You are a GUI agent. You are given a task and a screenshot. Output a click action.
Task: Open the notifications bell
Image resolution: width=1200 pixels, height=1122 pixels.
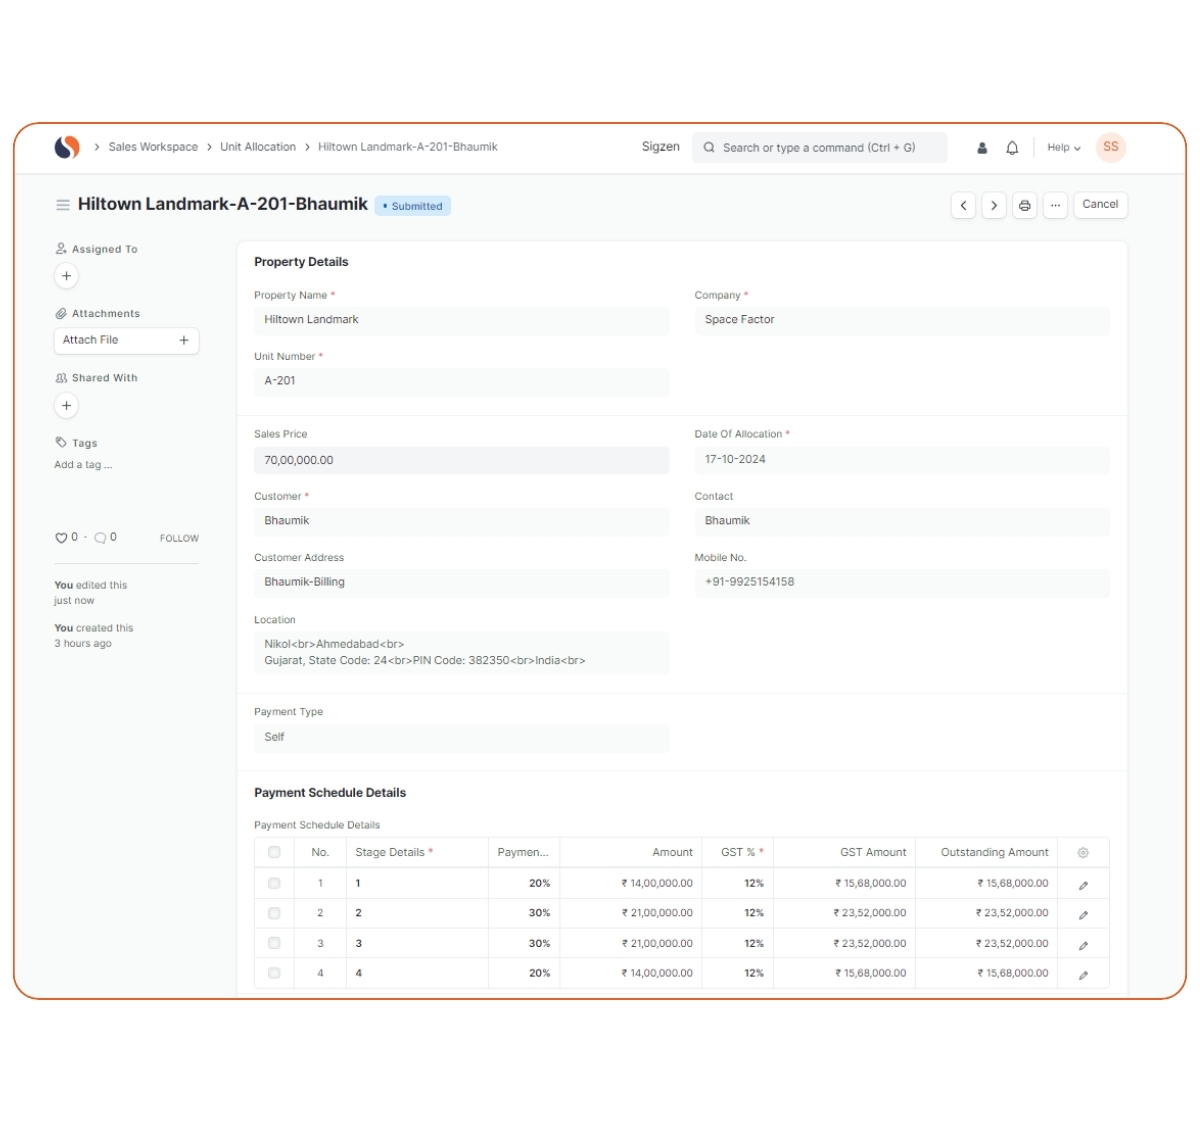tap(1012, 148)
